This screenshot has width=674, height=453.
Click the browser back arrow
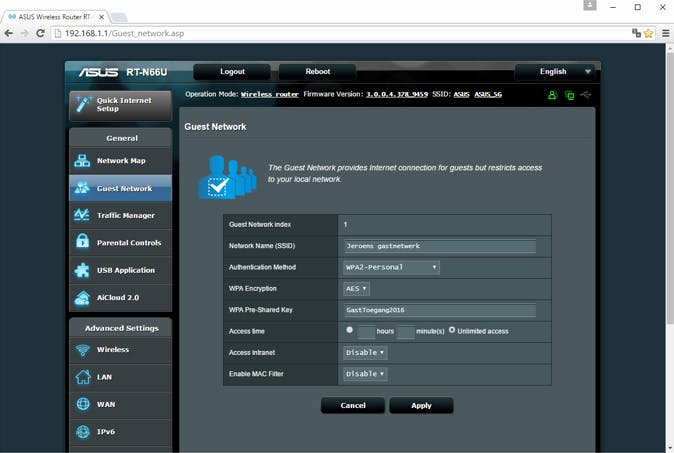click(x=9, y=33)
